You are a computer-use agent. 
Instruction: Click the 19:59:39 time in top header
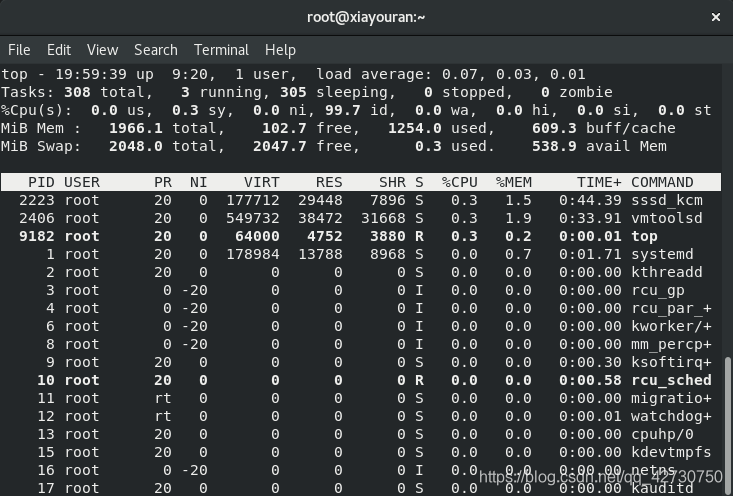click(x=91, y=74)
